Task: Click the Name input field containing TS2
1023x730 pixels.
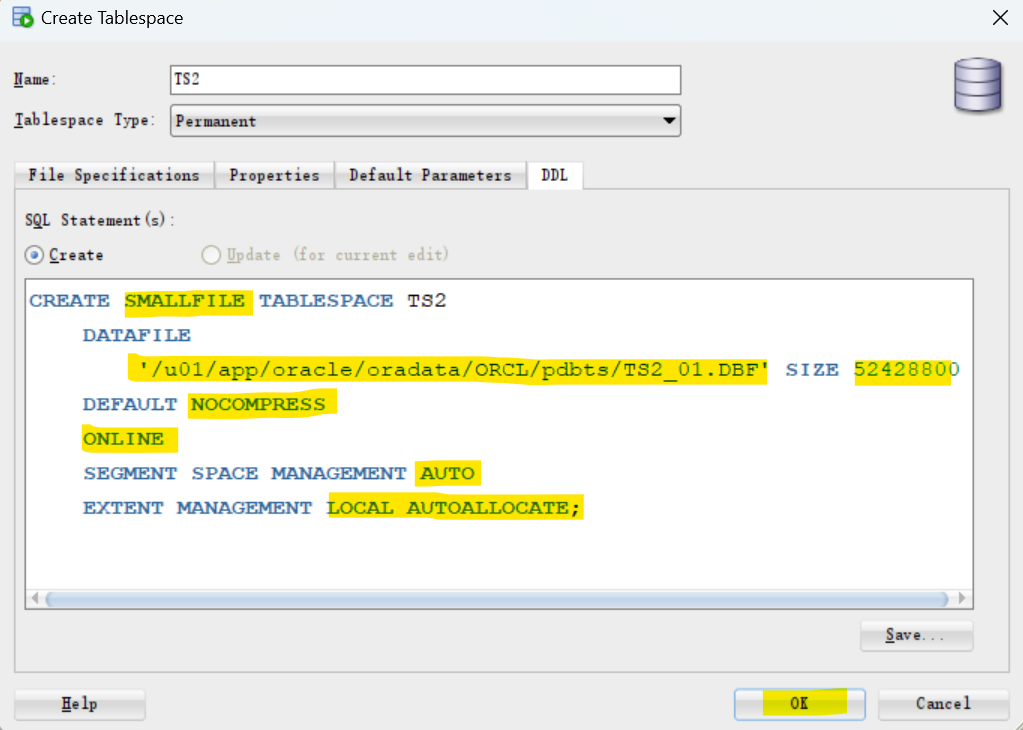Action: tap(425, 80)
